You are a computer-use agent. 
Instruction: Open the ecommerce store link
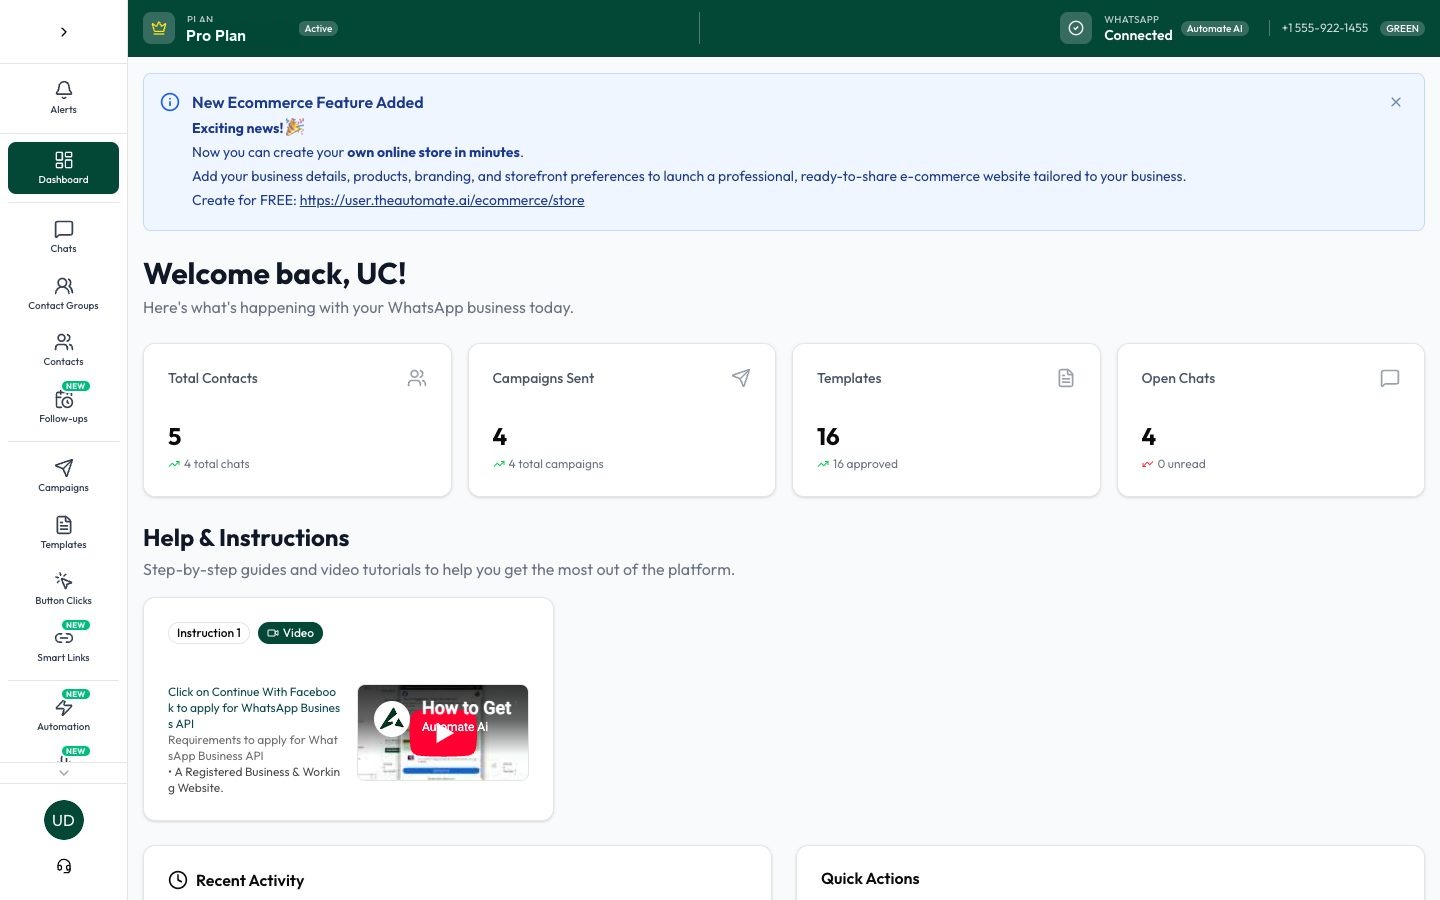point(442,200)
